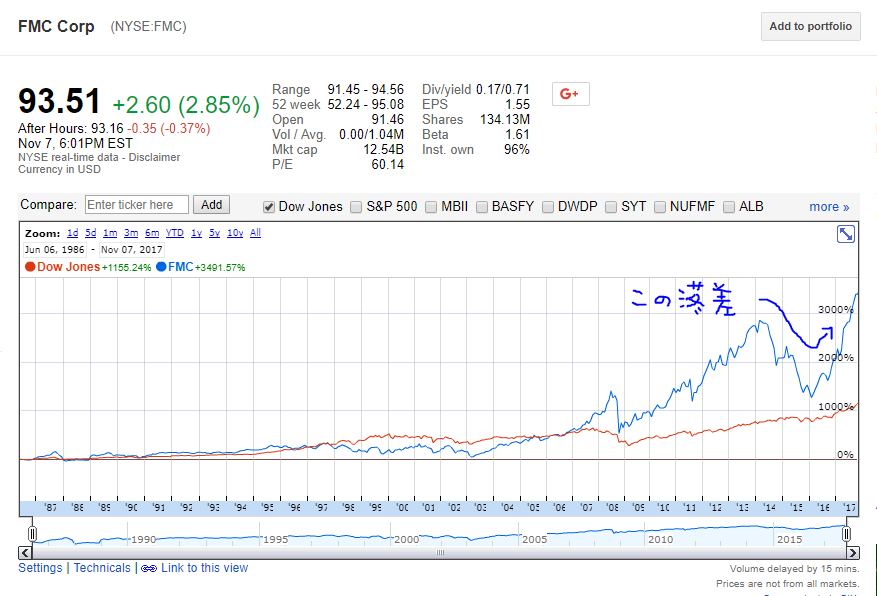The width and height of the screenshot is (877, 596).
Task: Click the NYSE:FMC ticker text
Action: pyautogui.click(x=148, y=26)
